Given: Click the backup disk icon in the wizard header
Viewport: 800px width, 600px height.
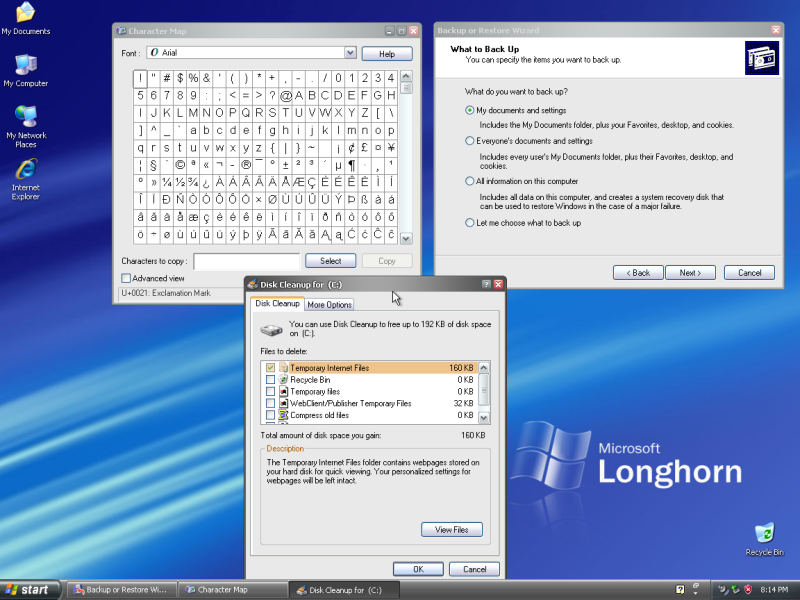Looking at the screenshot, I should (760, 55).
